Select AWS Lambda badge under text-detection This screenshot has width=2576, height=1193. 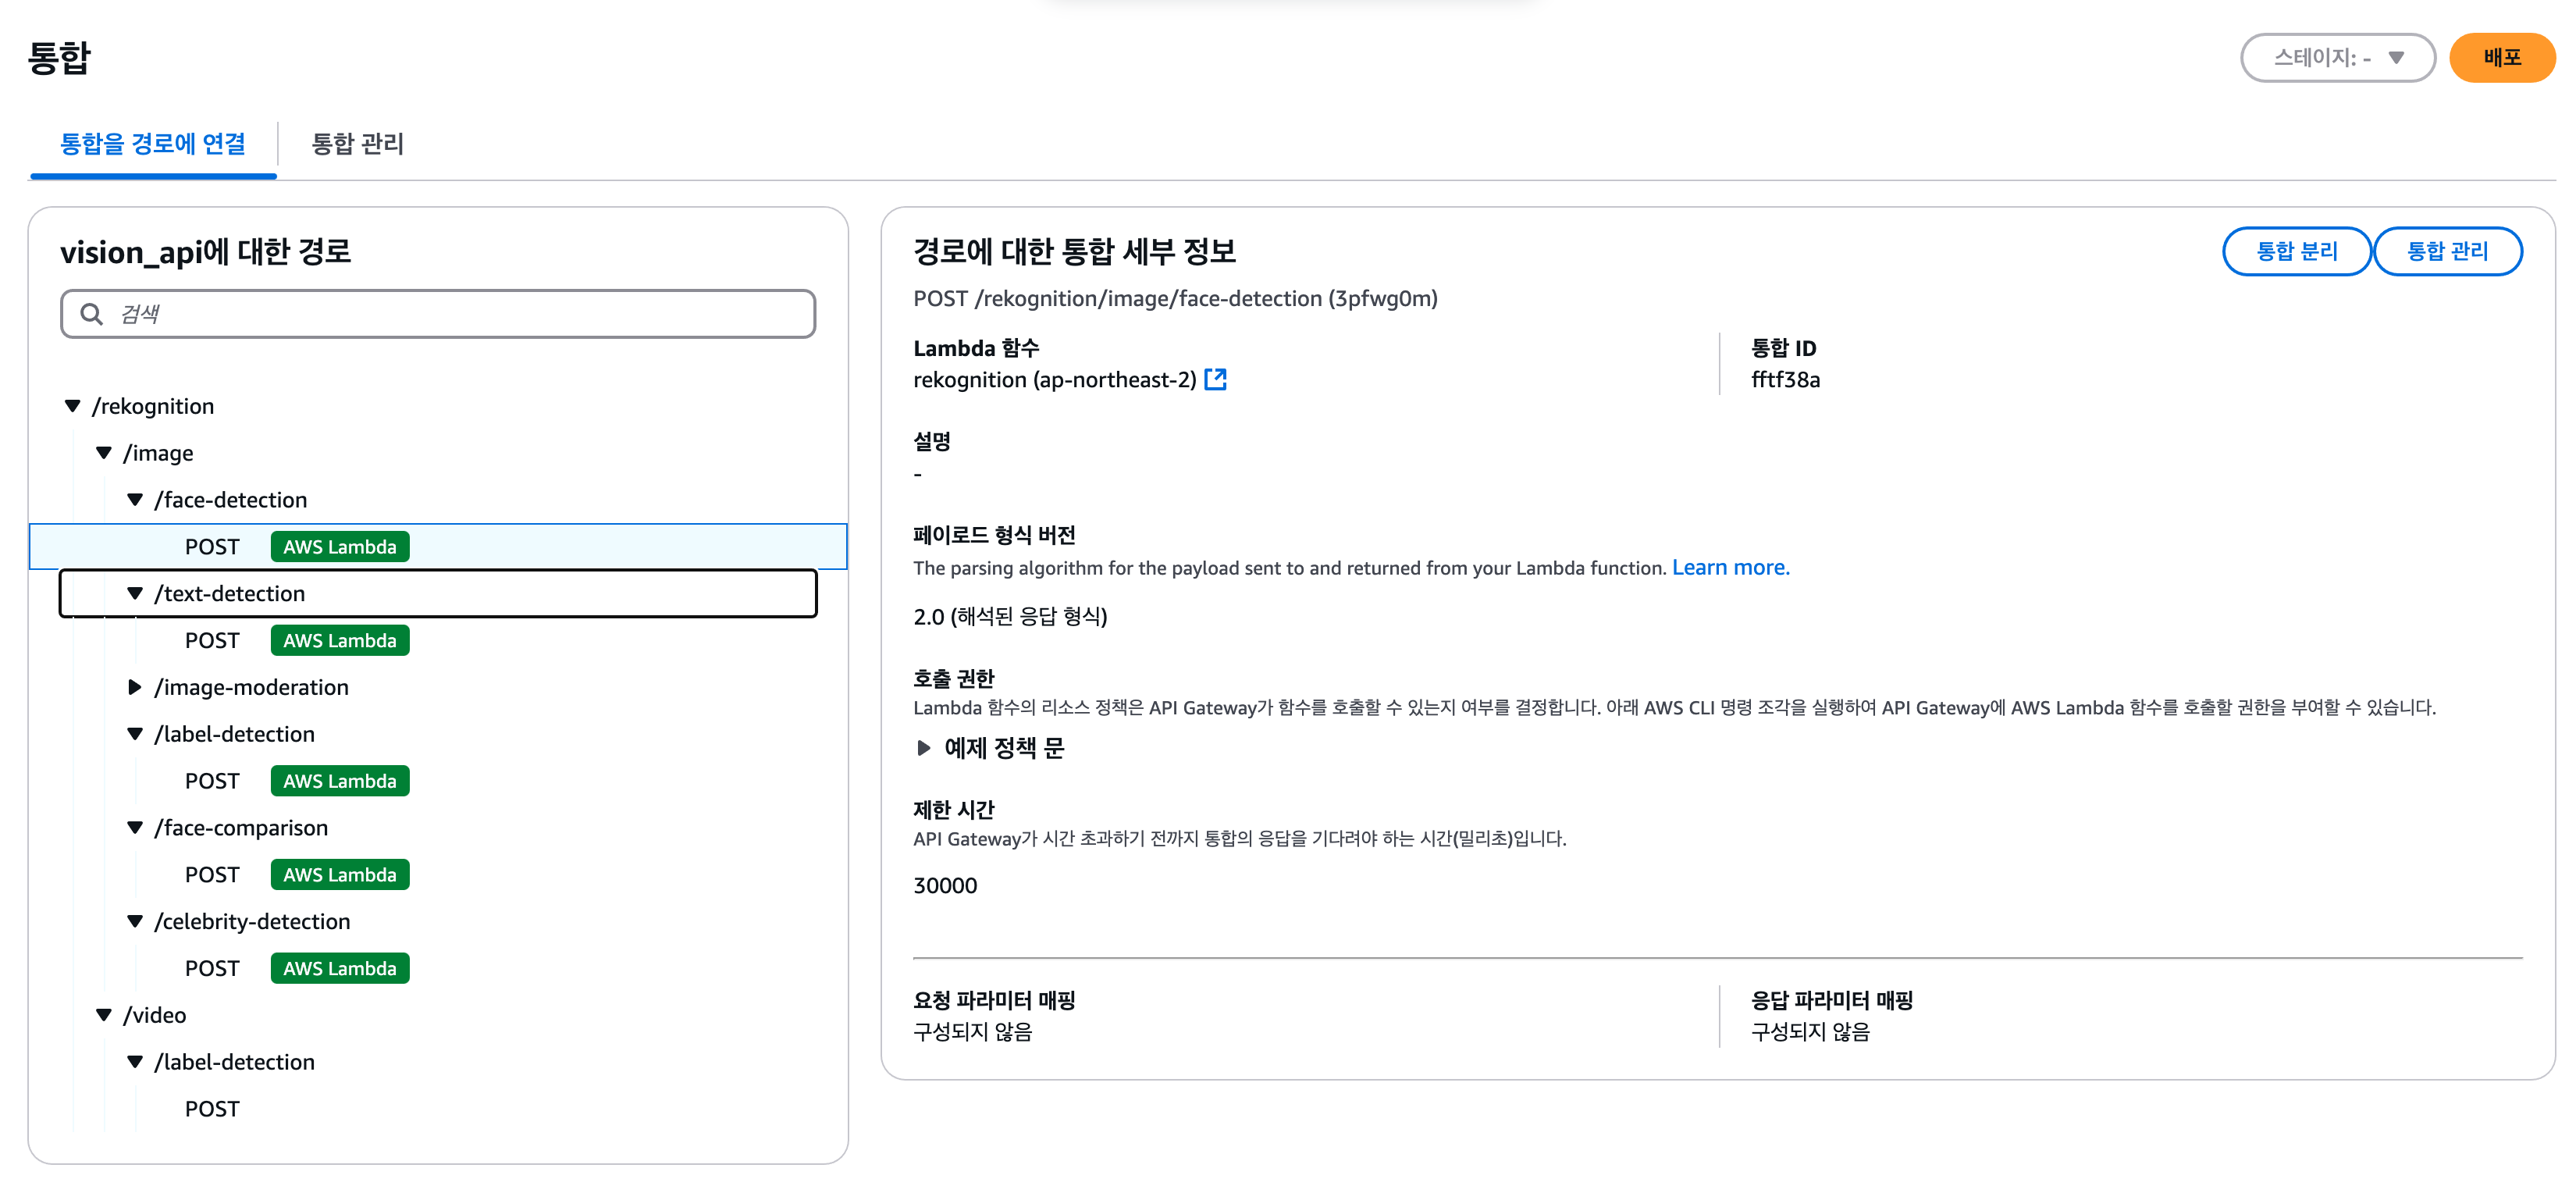[340, 640]
